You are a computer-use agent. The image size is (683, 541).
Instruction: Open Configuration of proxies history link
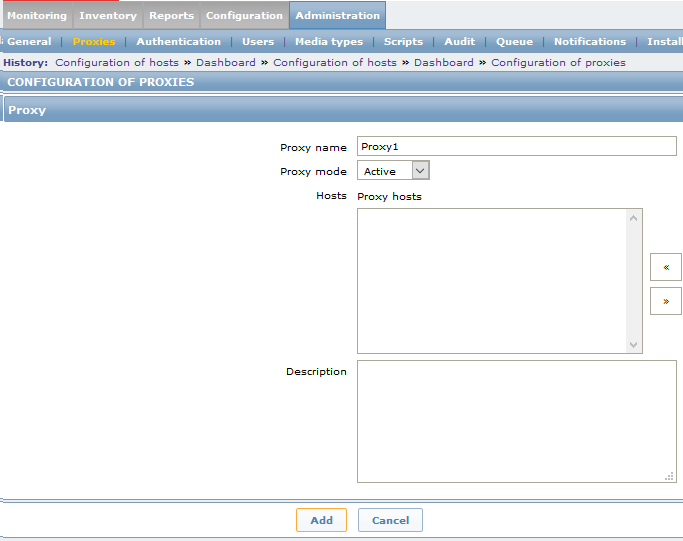pos(558,62)
